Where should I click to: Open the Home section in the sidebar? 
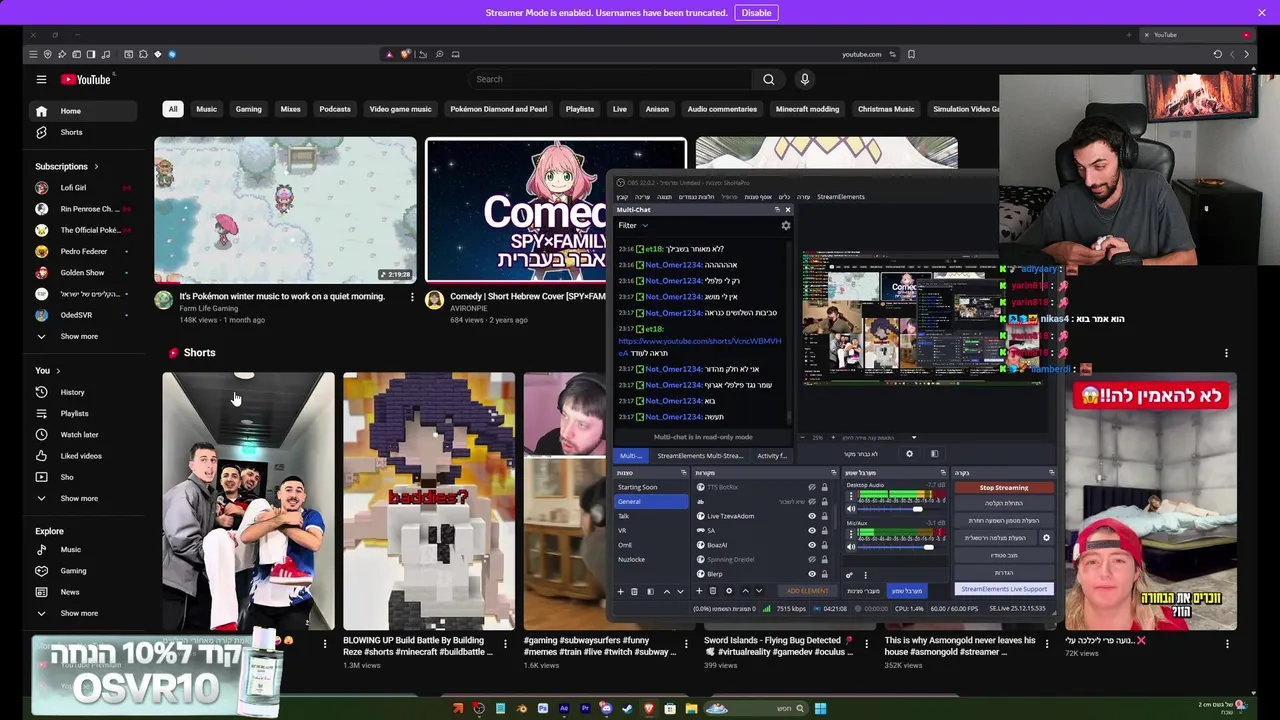click(81, 111)
